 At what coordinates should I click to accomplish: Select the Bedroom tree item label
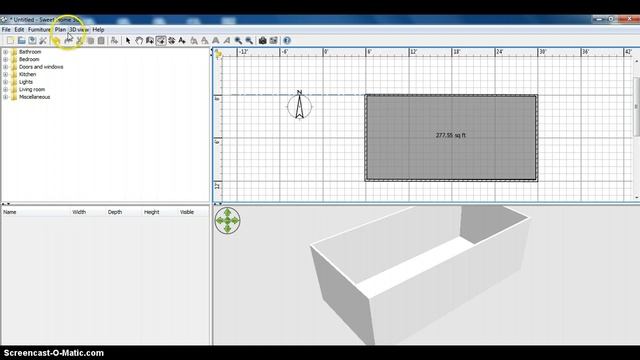[x=29, y=59]
